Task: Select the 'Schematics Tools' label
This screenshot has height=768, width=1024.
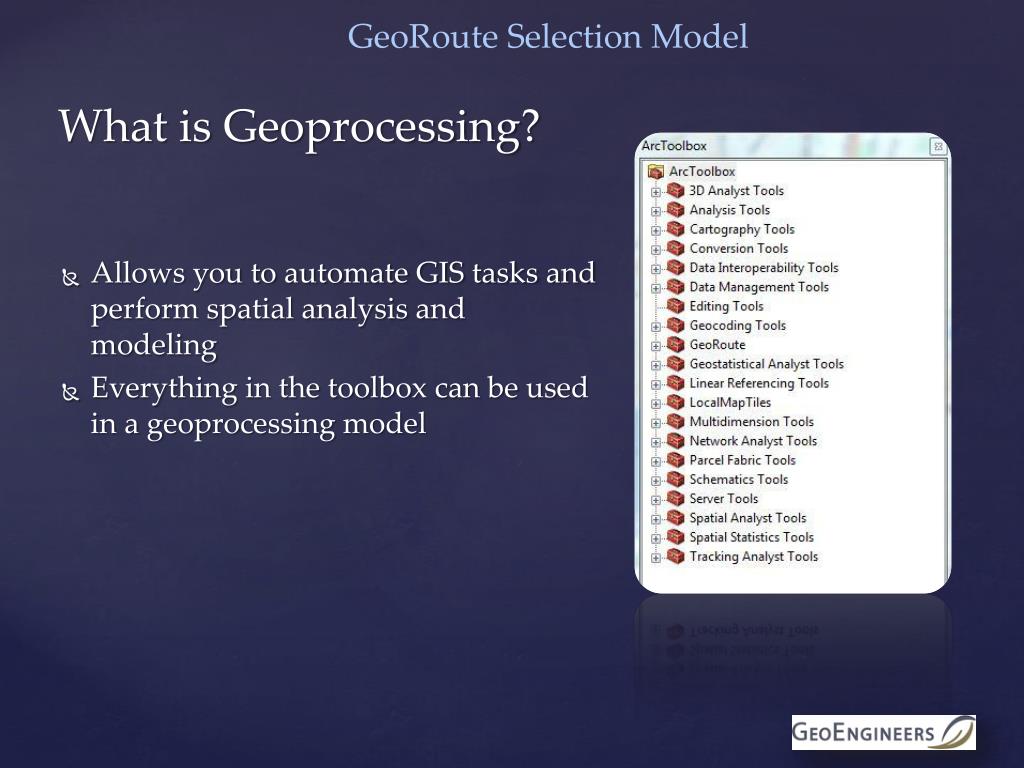Action: click(x=739, y=479)
